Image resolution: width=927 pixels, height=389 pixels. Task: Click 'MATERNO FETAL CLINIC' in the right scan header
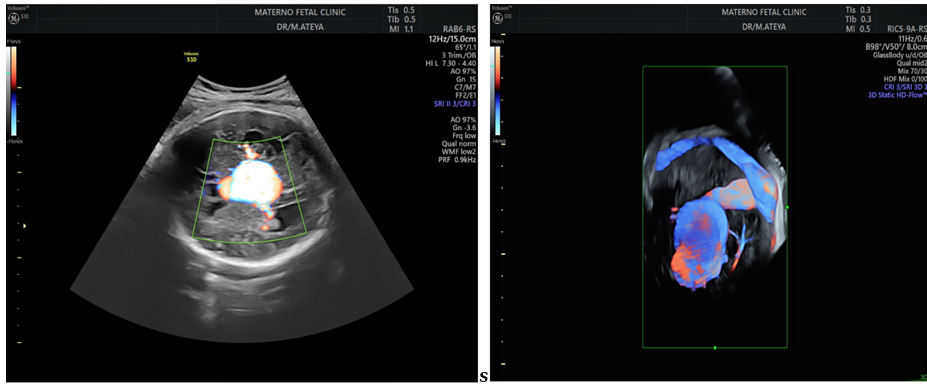tap(763, 12)
